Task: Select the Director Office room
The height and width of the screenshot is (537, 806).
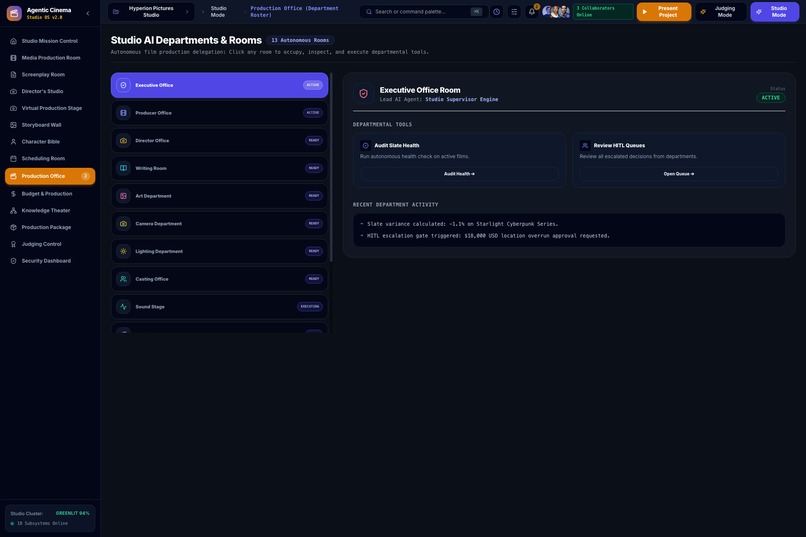Action: click(219, 141)
